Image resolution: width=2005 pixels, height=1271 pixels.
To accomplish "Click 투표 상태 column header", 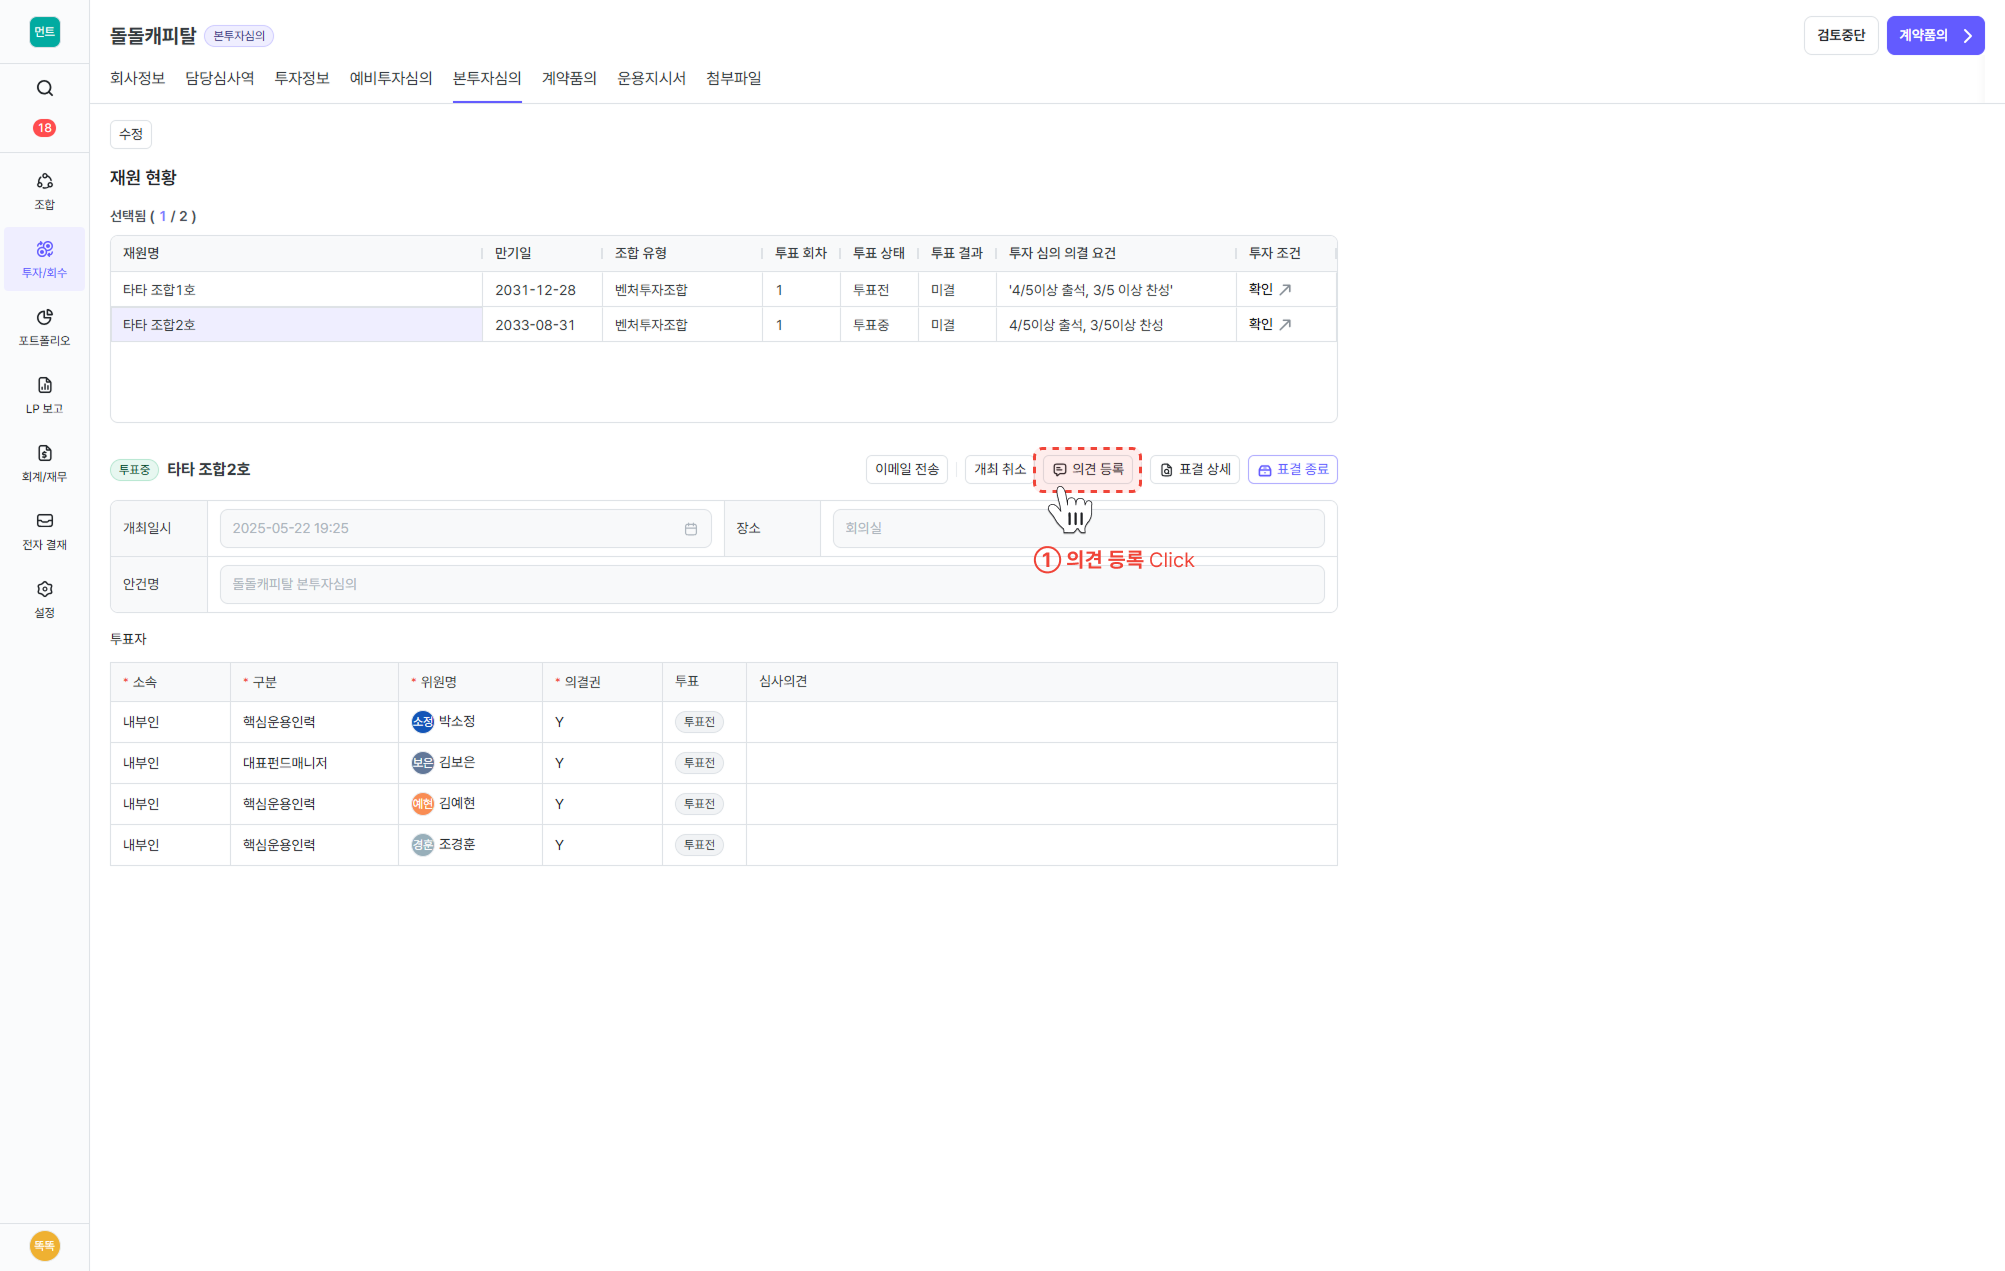I will tap(879, 253).
